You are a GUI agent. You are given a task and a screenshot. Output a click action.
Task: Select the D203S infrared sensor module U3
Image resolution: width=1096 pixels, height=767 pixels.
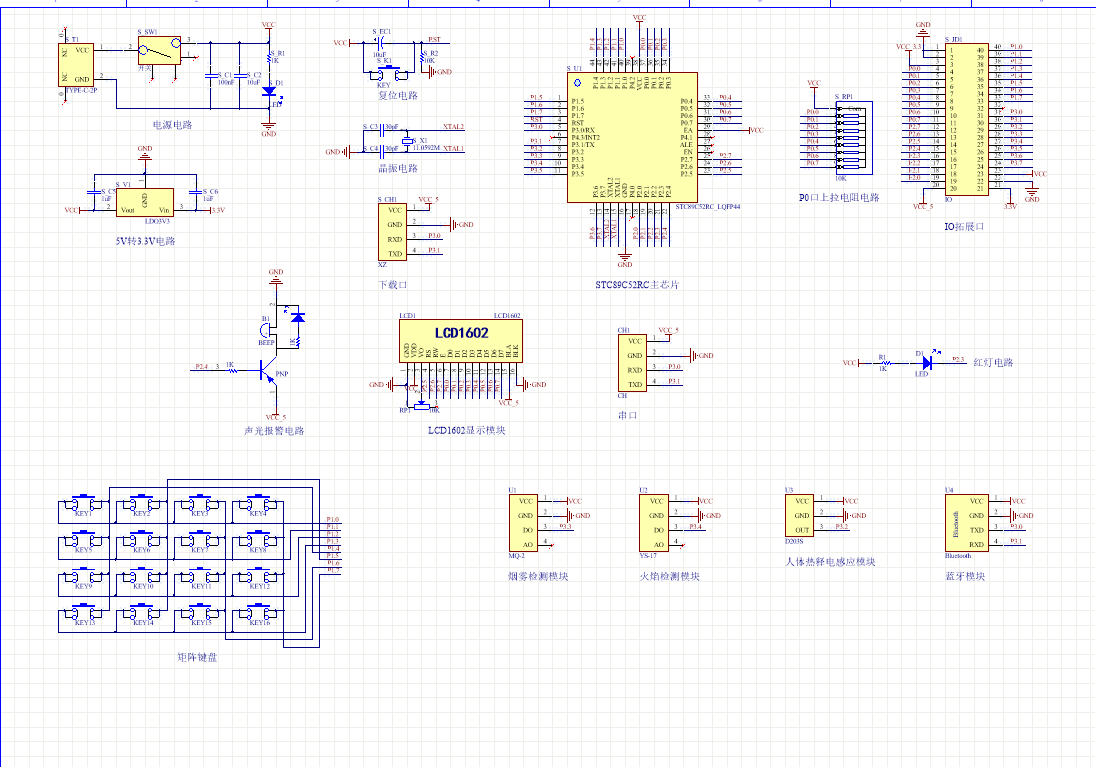tap(801, 515)
